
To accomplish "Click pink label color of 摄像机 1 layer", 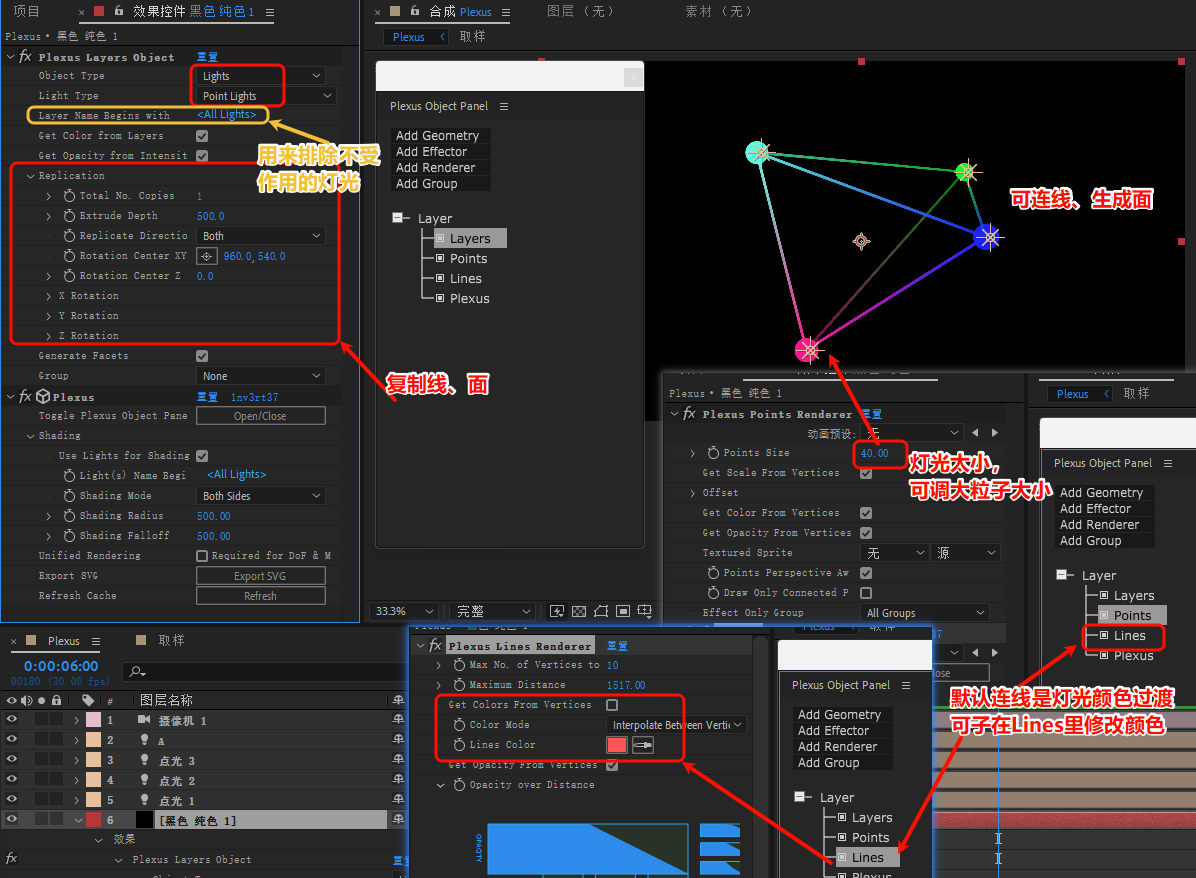I will 94,719.
